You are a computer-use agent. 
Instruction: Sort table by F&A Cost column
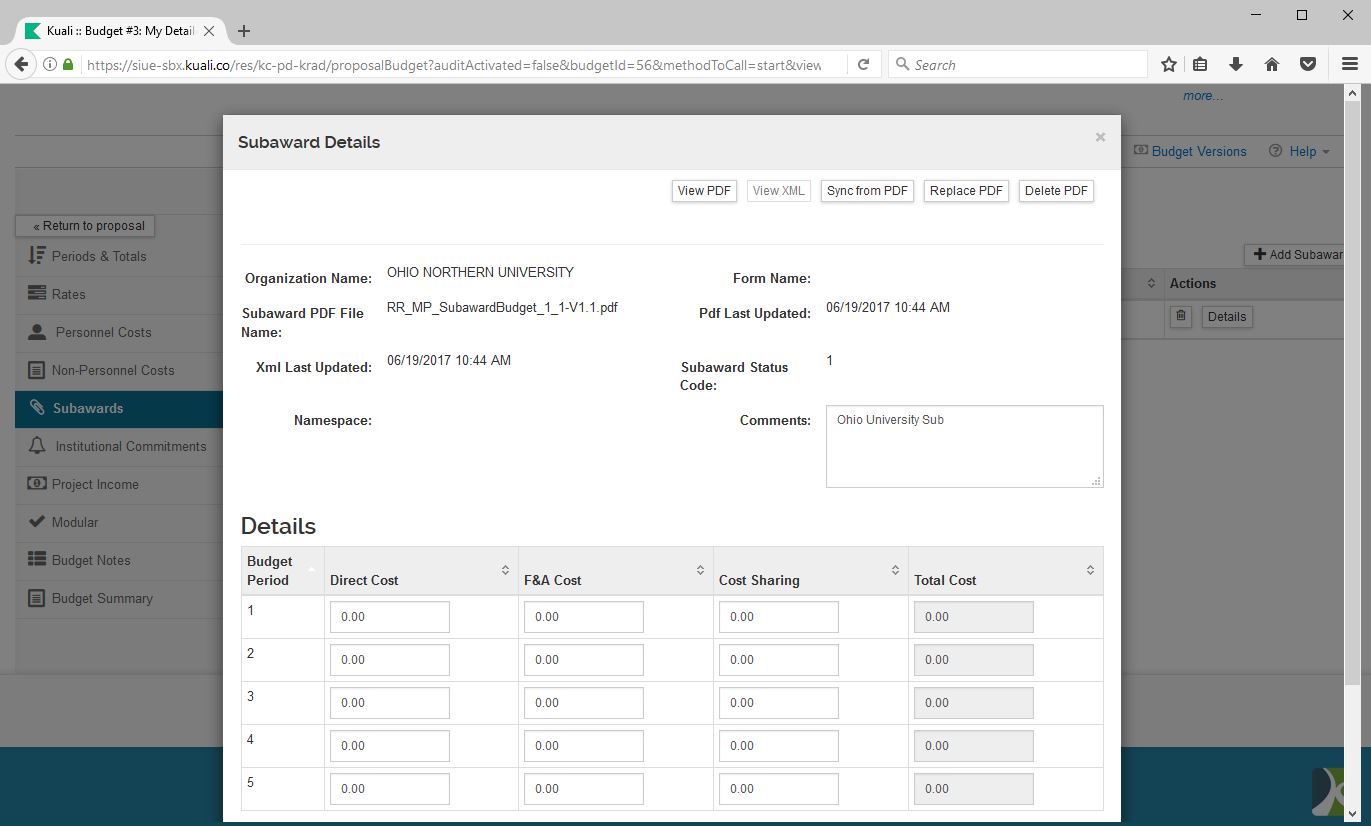click(x=700, y=570)
